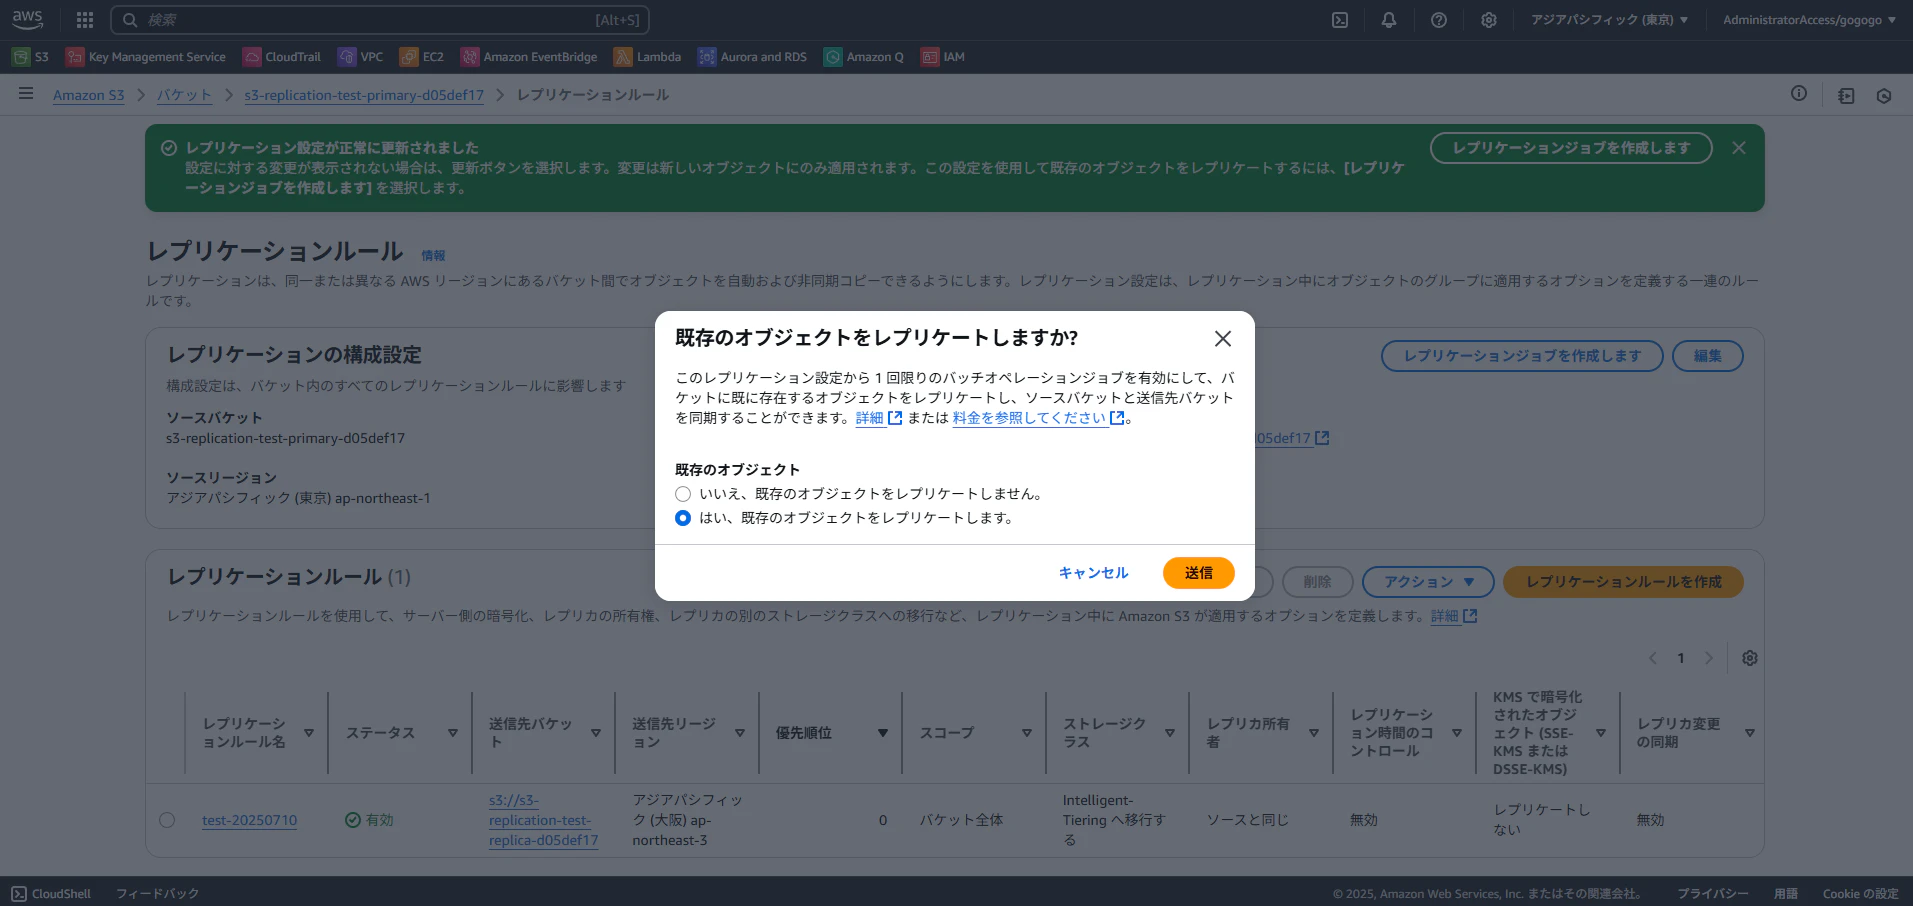Open the region selector アジアパシフィック (東京)
The height and width of the screenshot is (906, 1913).
pos(1609,19)
